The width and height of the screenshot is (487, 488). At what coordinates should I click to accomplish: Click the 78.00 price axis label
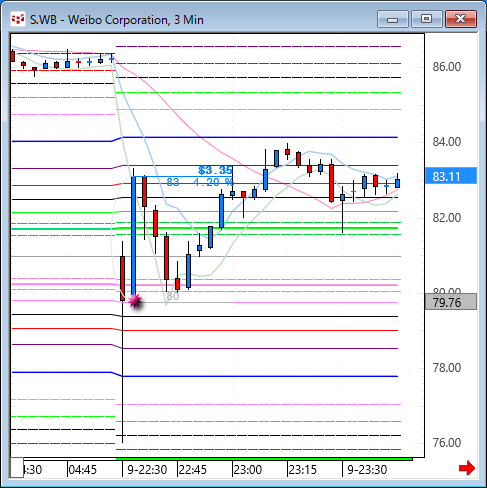447,368
